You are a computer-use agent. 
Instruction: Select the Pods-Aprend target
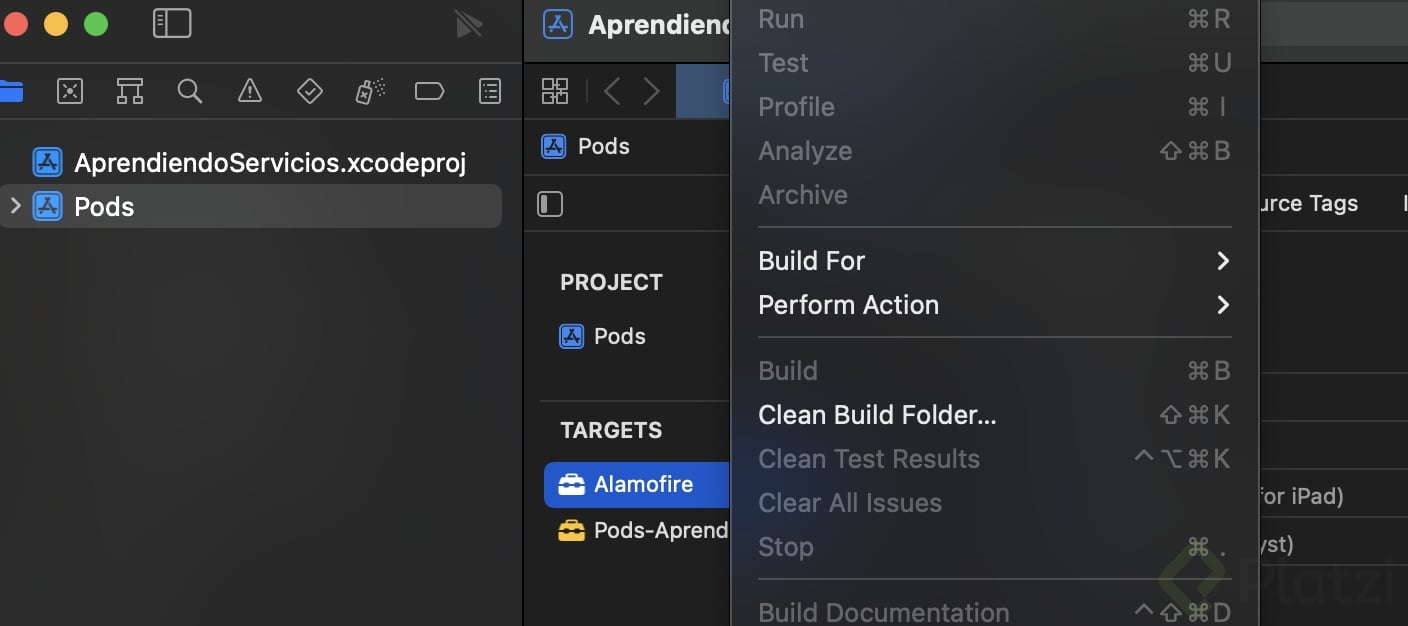660,530
